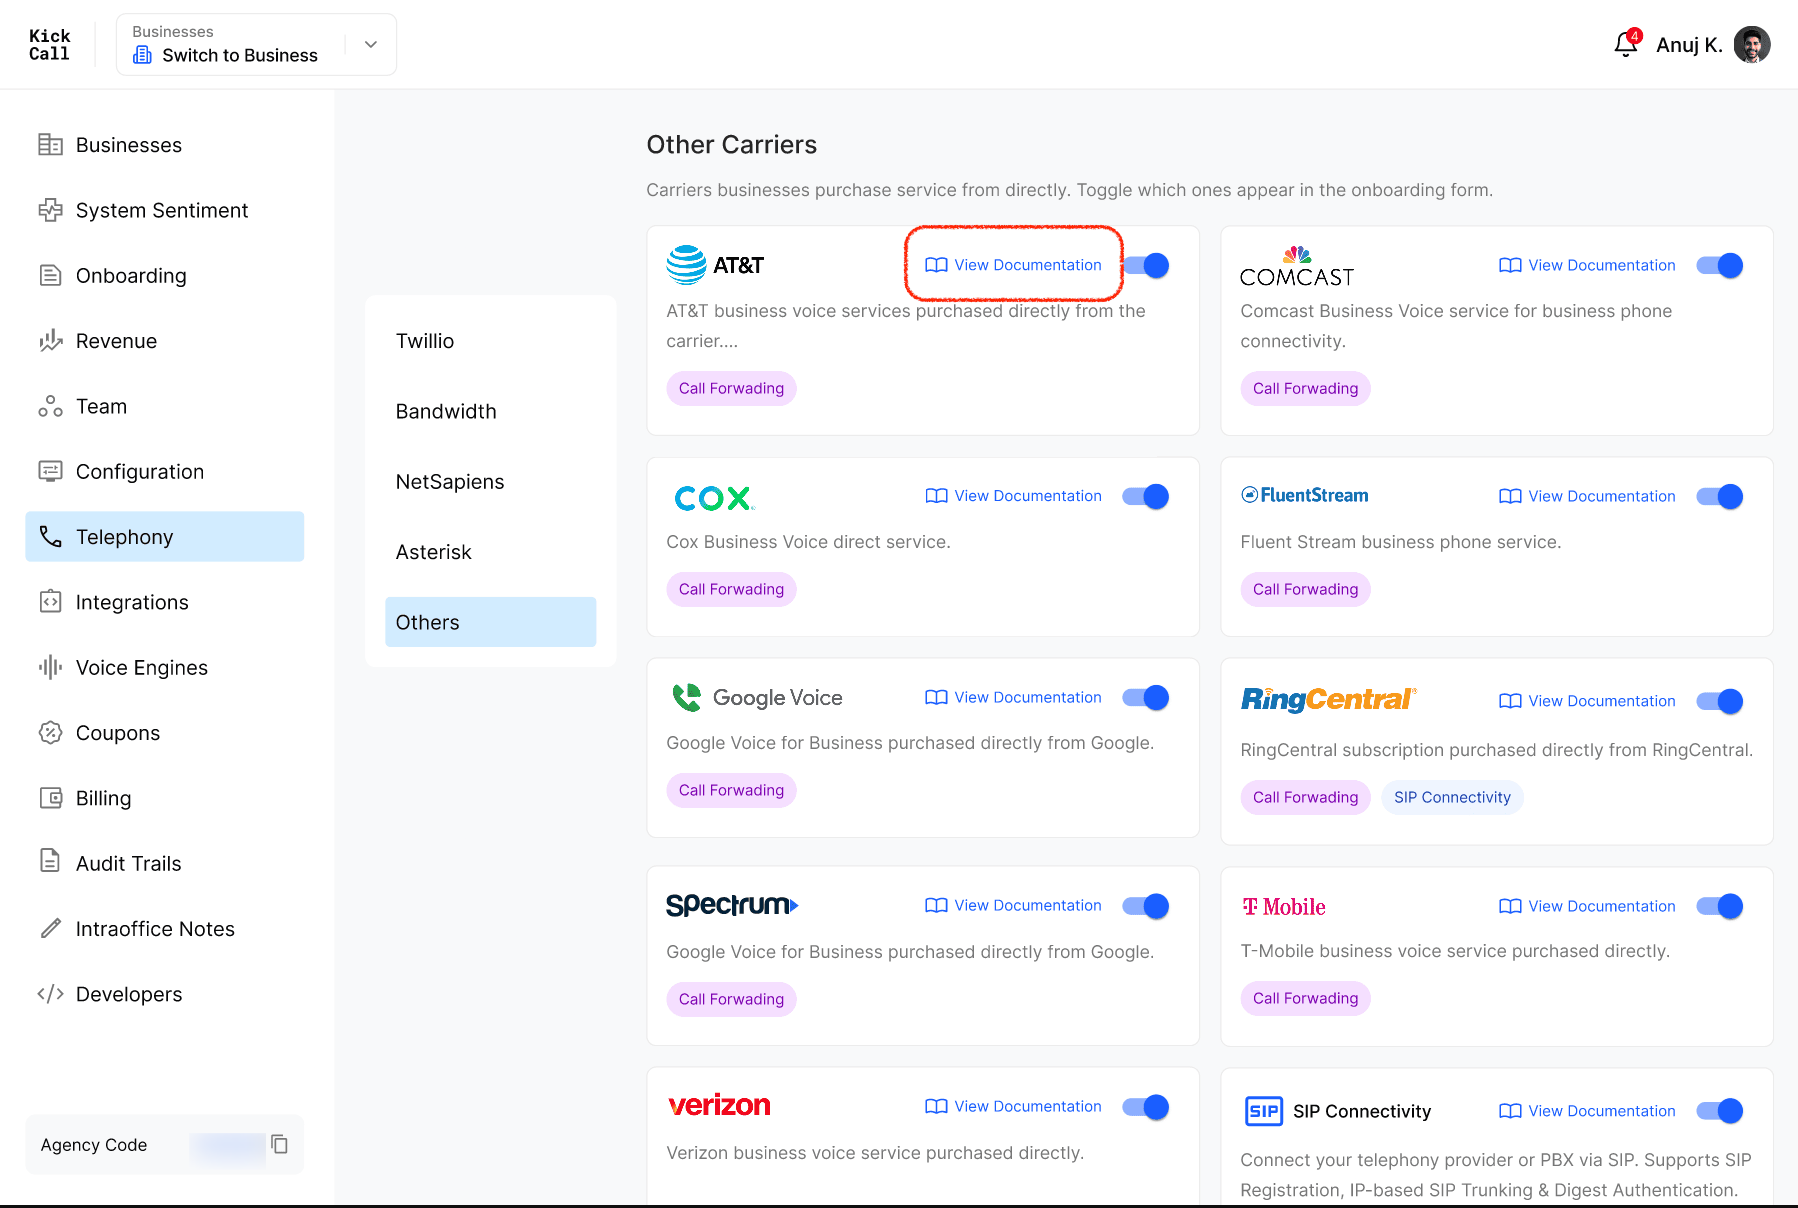Switch off the Spectrum carrier toggle
Viewport: 1798px width, 1208px height.
click(1146, 906)
